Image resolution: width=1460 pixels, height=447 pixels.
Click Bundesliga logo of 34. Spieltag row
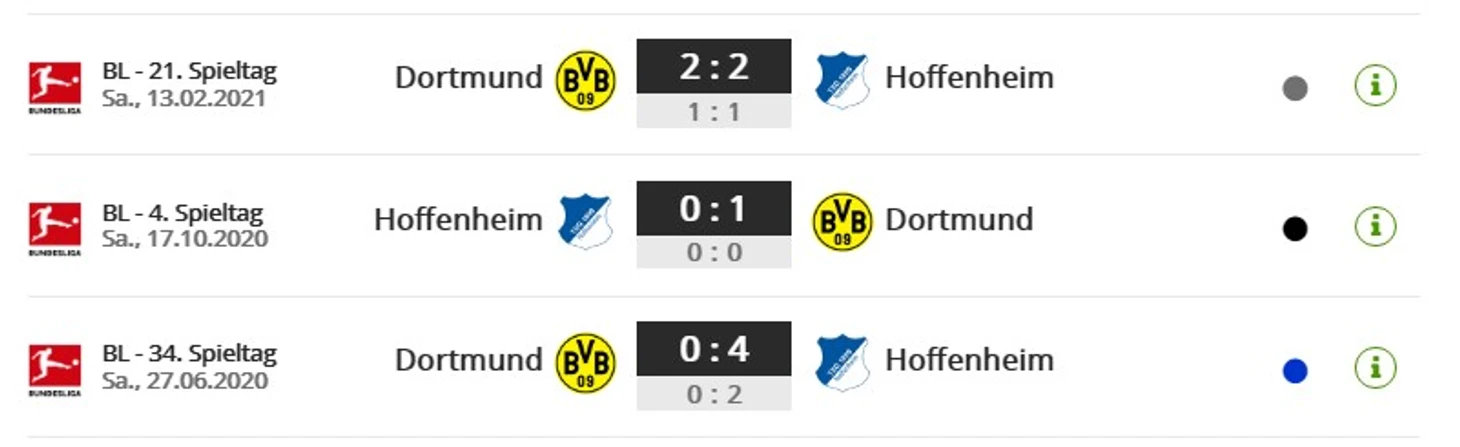pyautogui.click(x=54, y=371)
